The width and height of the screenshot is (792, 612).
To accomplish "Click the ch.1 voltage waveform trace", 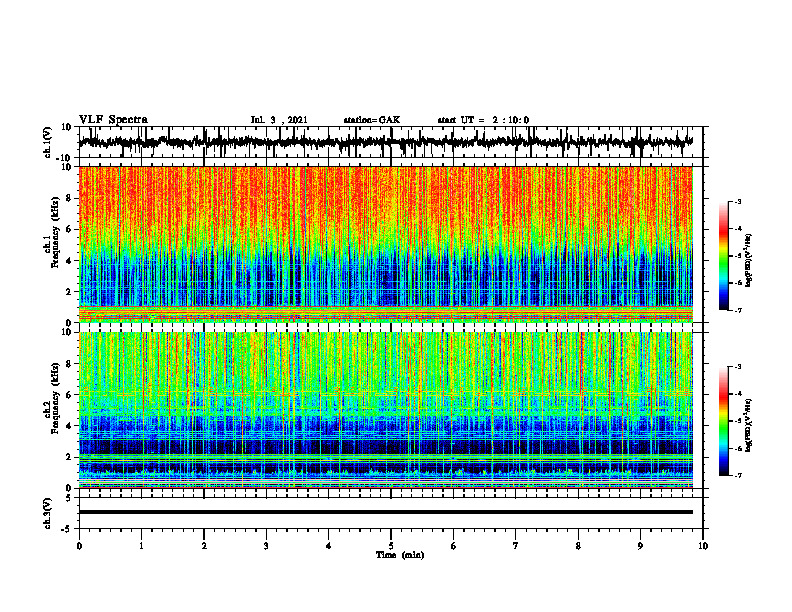I will (x=386, y=142).
